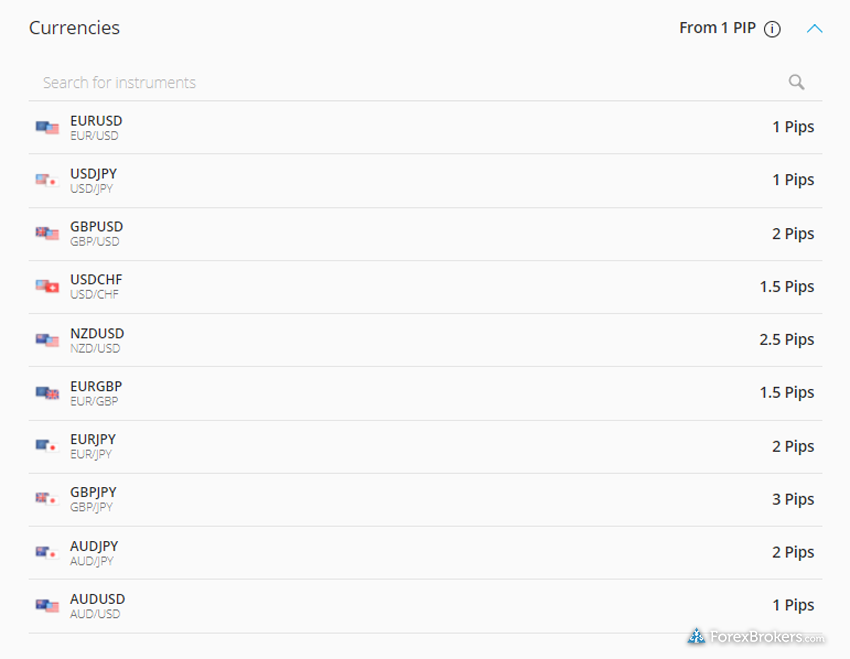Click the EURGBP flag pair icon
Viewport: 850px width, 659px height.
47,392
